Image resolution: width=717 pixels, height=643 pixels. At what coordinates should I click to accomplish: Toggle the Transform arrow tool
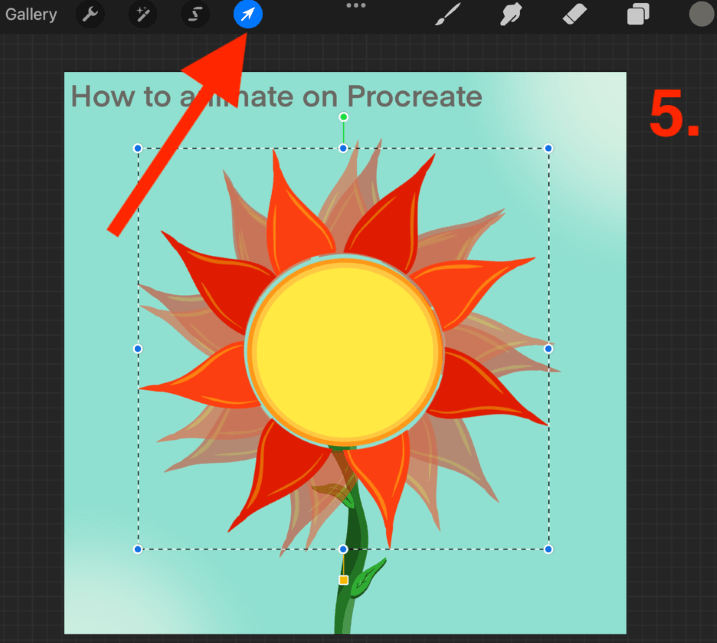(248, 14)
